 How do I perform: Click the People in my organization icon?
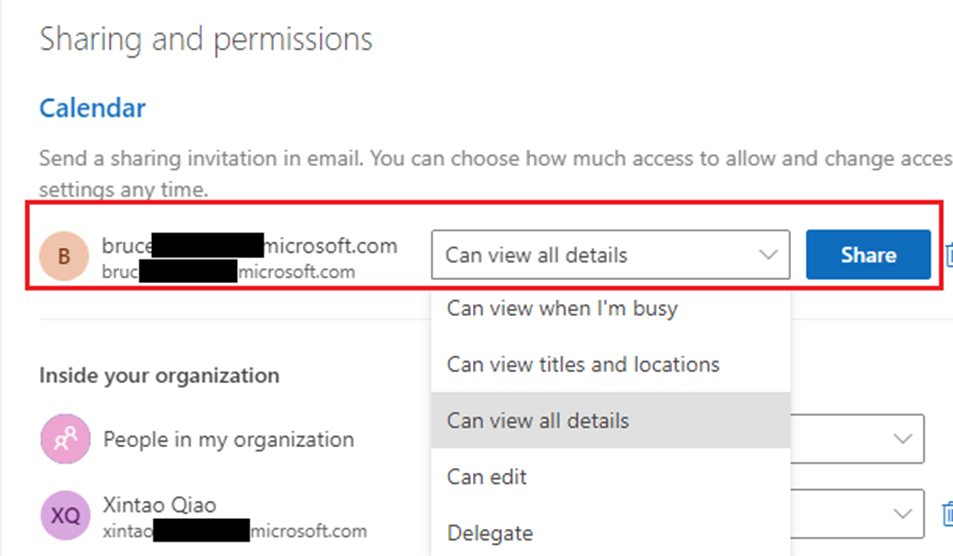(65, 439)
